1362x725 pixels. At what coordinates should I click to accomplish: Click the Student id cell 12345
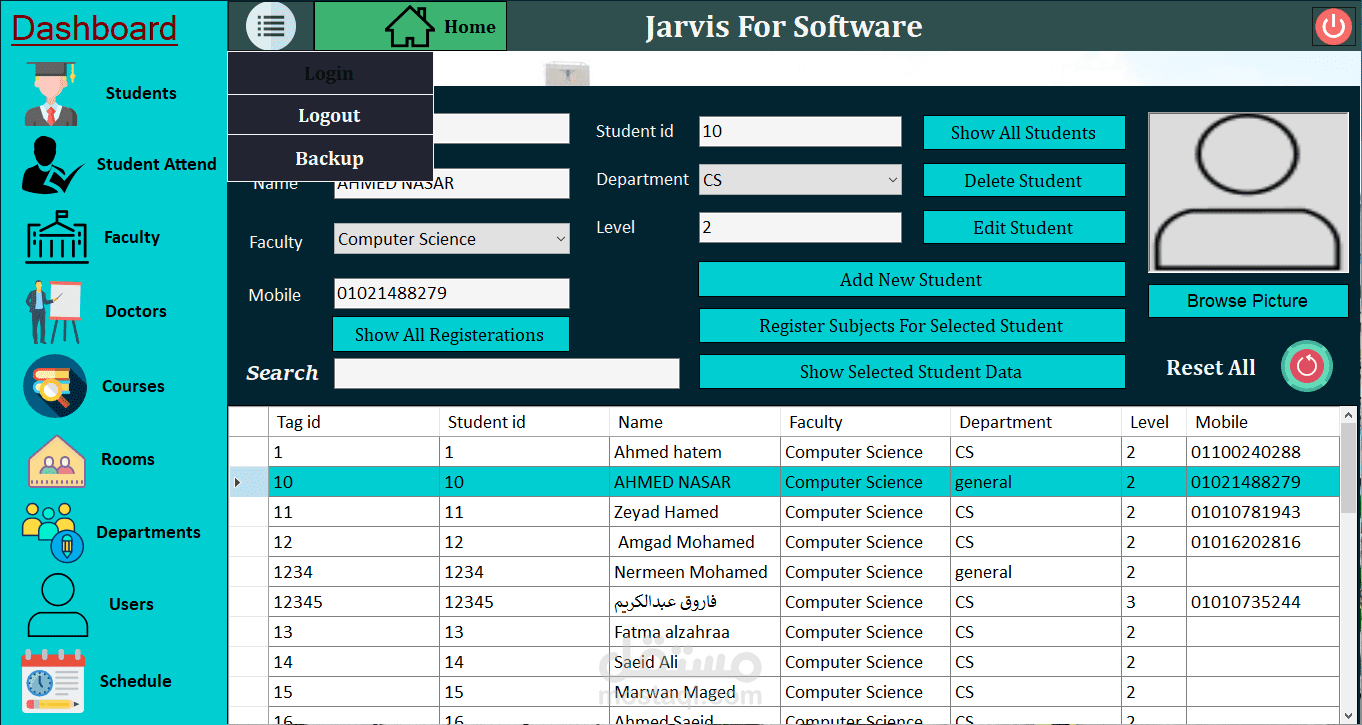coord(524,602)
